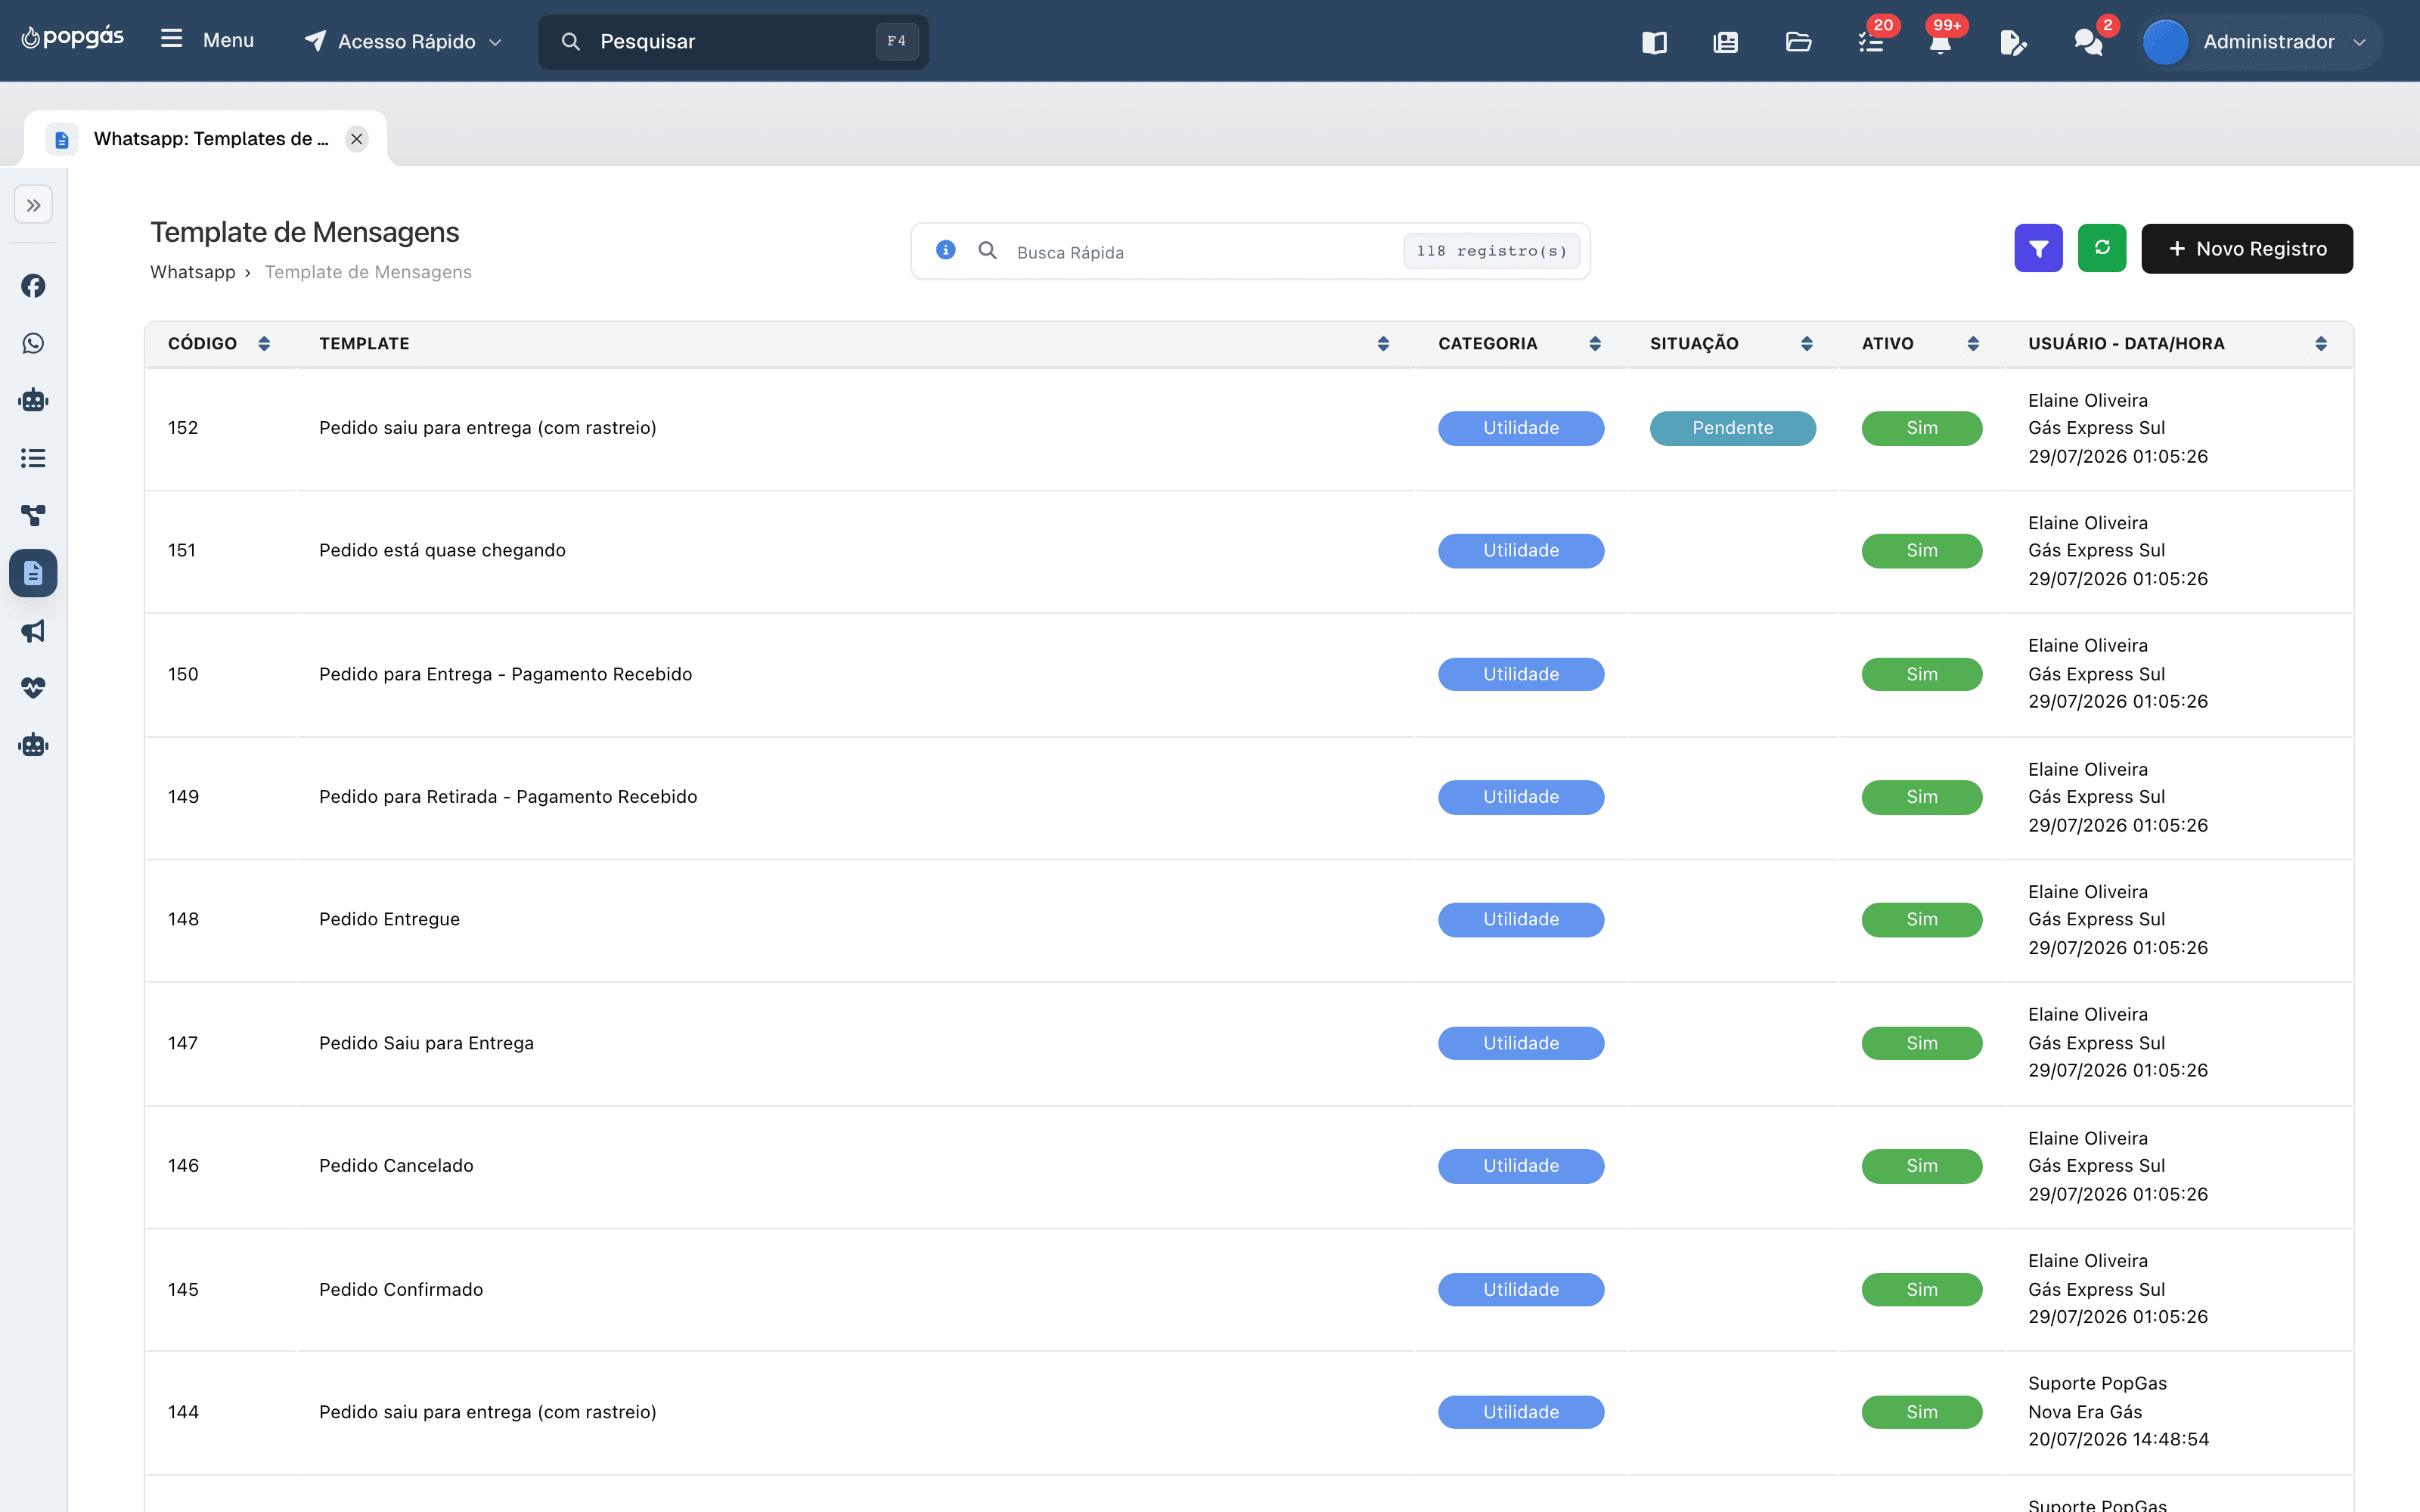
Task: Select 'Pedido Cancelado' template row
Action: coord(396,1166)
